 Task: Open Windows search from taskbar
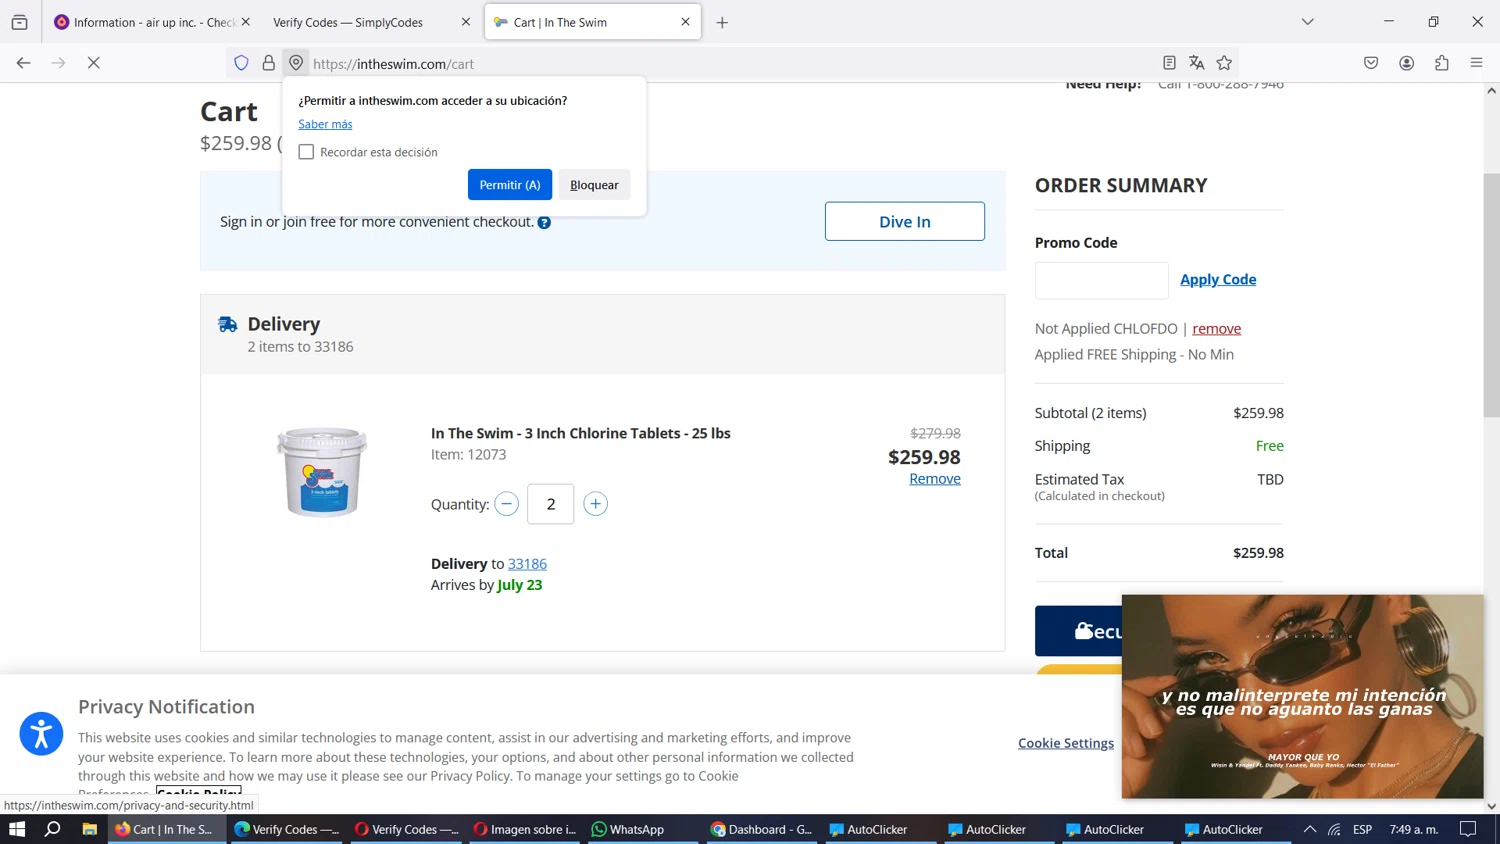(53, 829)
